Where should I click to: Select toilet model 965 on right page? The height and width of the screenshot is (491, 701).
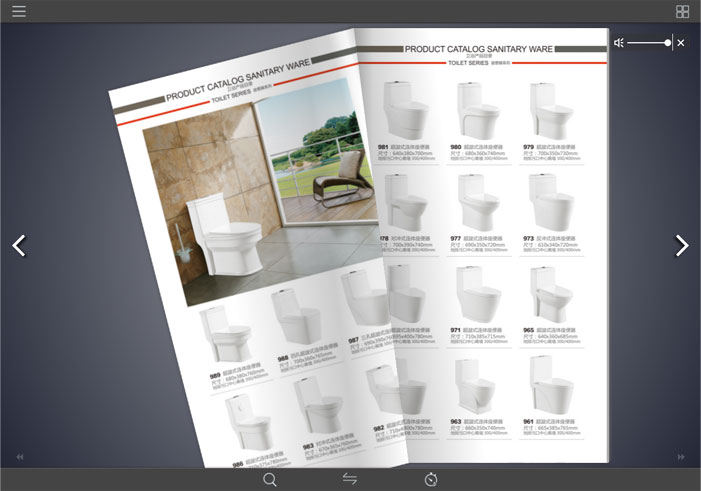click(550, 293)
